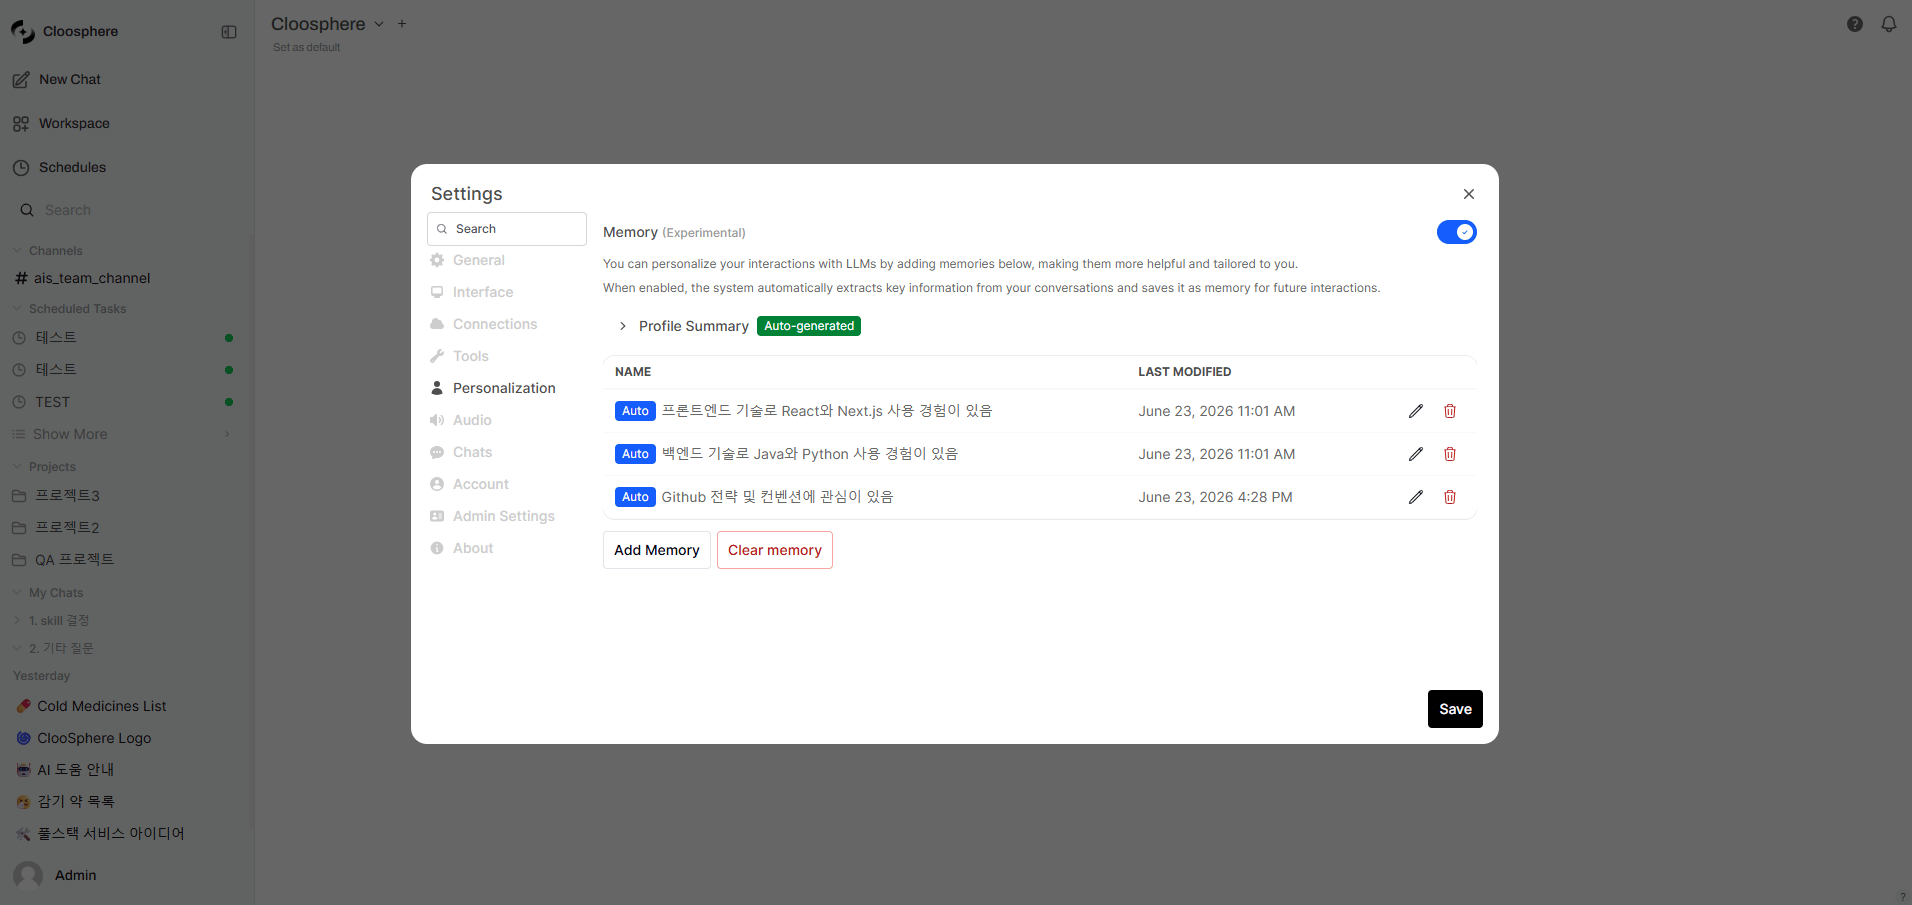Open Tools settings tab

[x=470, y=356]
